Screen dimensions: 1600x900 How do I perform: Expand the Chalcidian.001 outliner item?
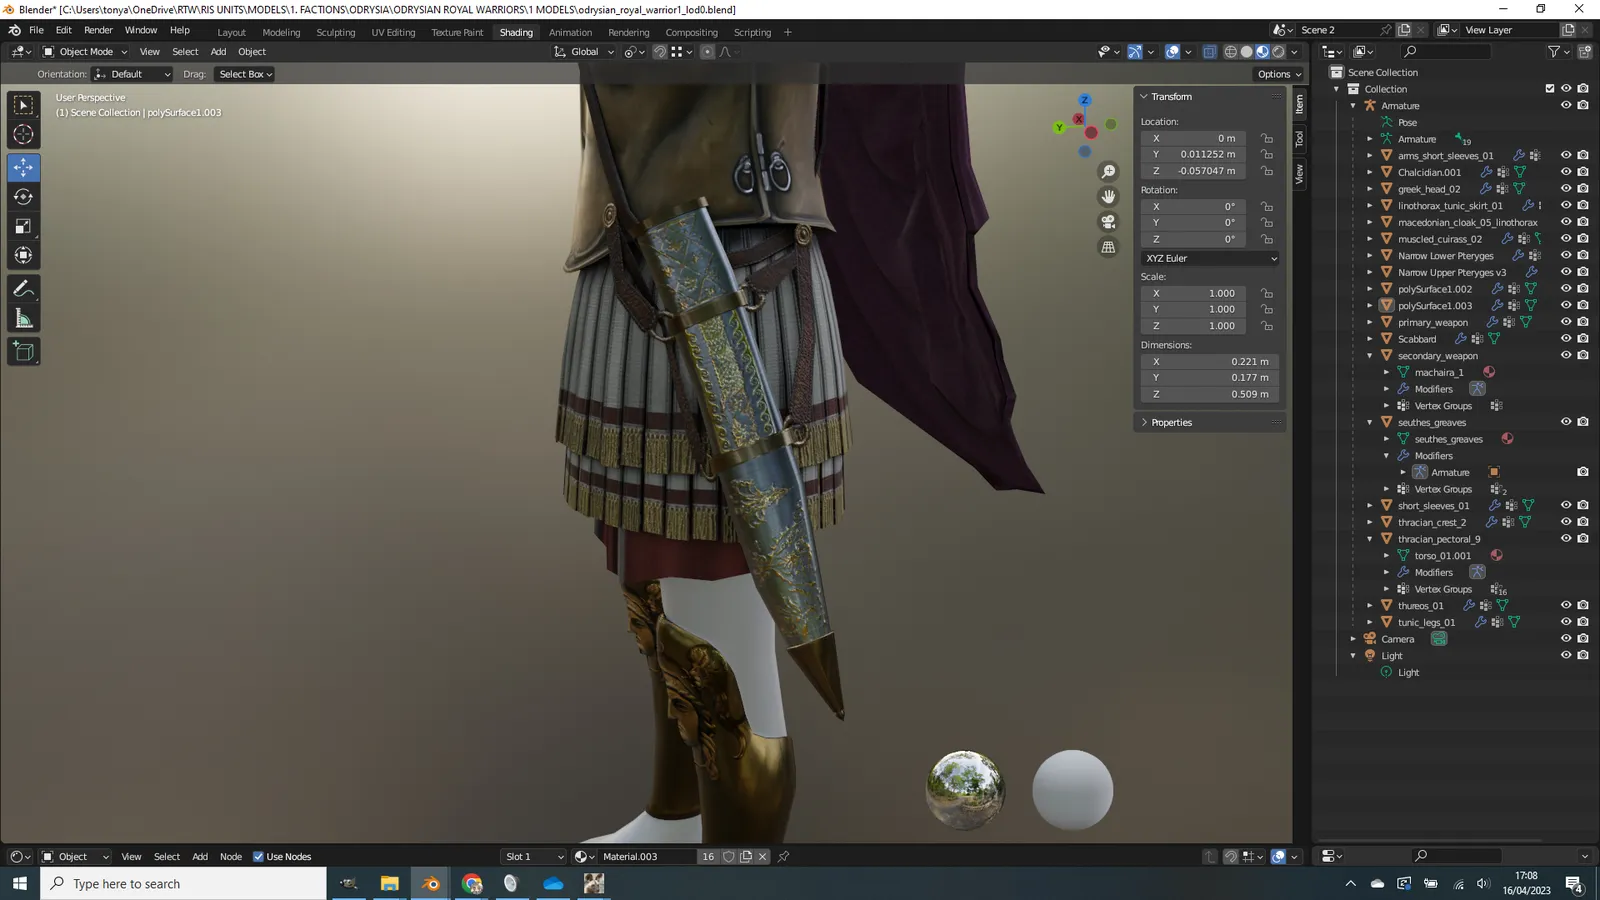click(x=1370, y=172)
